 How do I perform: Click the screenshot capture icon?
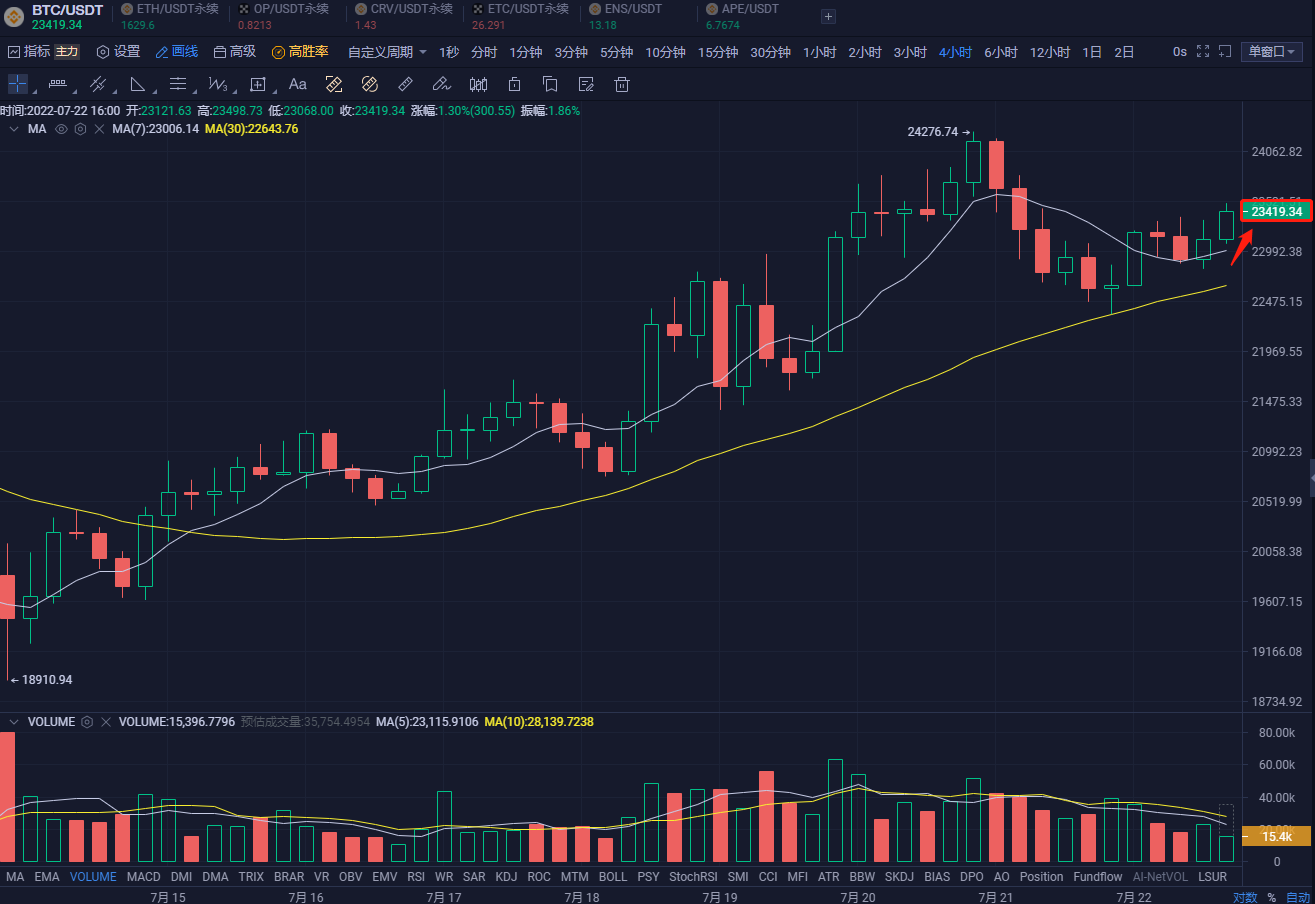(1224, 51)
